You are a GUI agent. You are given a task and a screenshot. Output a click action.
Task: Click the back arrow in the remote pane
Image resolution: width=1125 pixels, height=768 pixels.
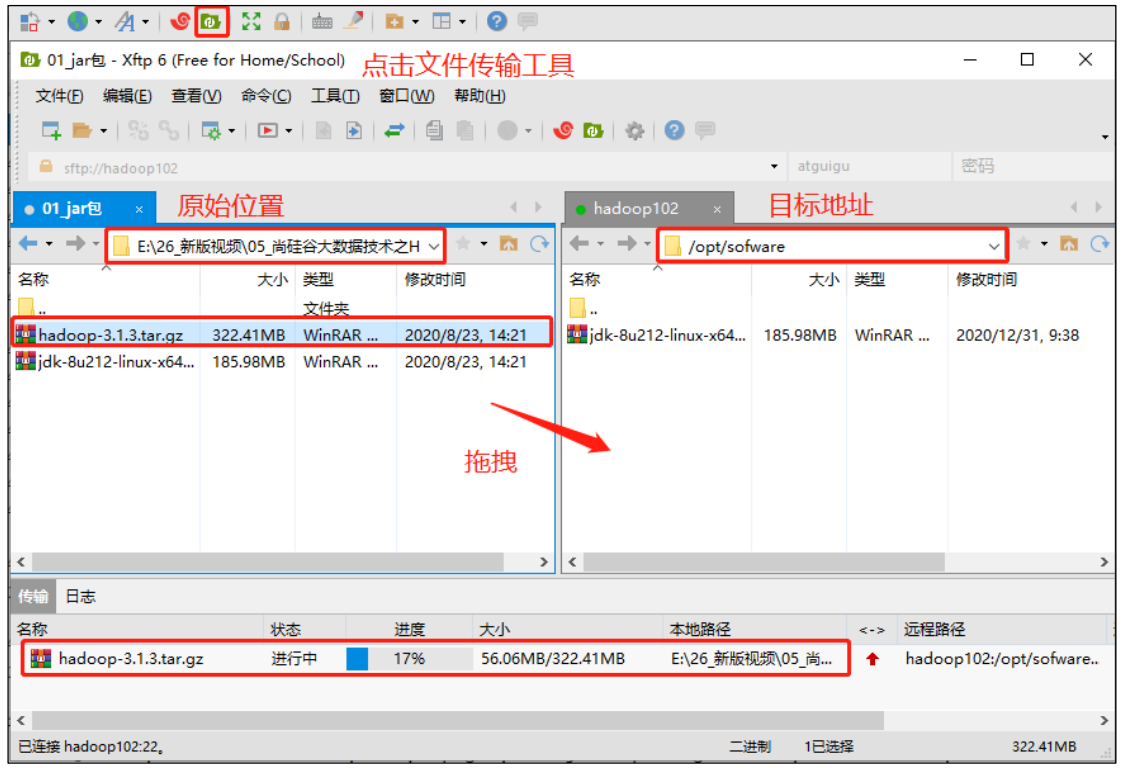coord(580,244)
